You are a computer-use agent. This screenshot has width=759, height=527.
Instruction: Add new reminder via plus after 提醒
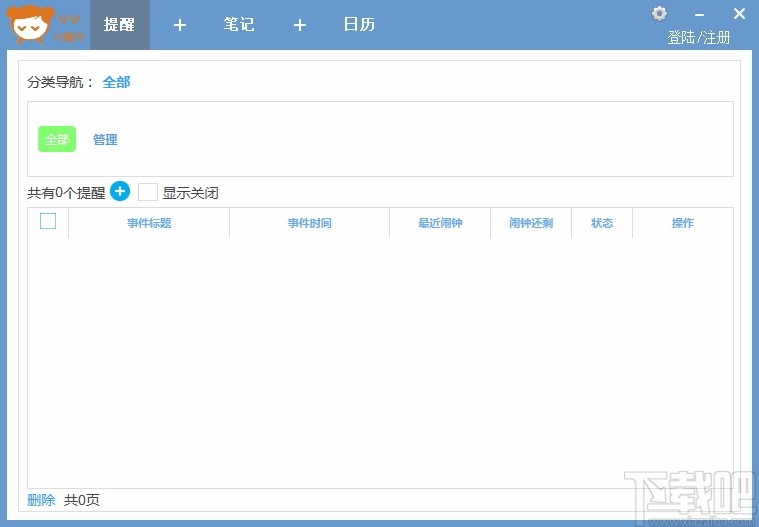(x=180, y=25)
